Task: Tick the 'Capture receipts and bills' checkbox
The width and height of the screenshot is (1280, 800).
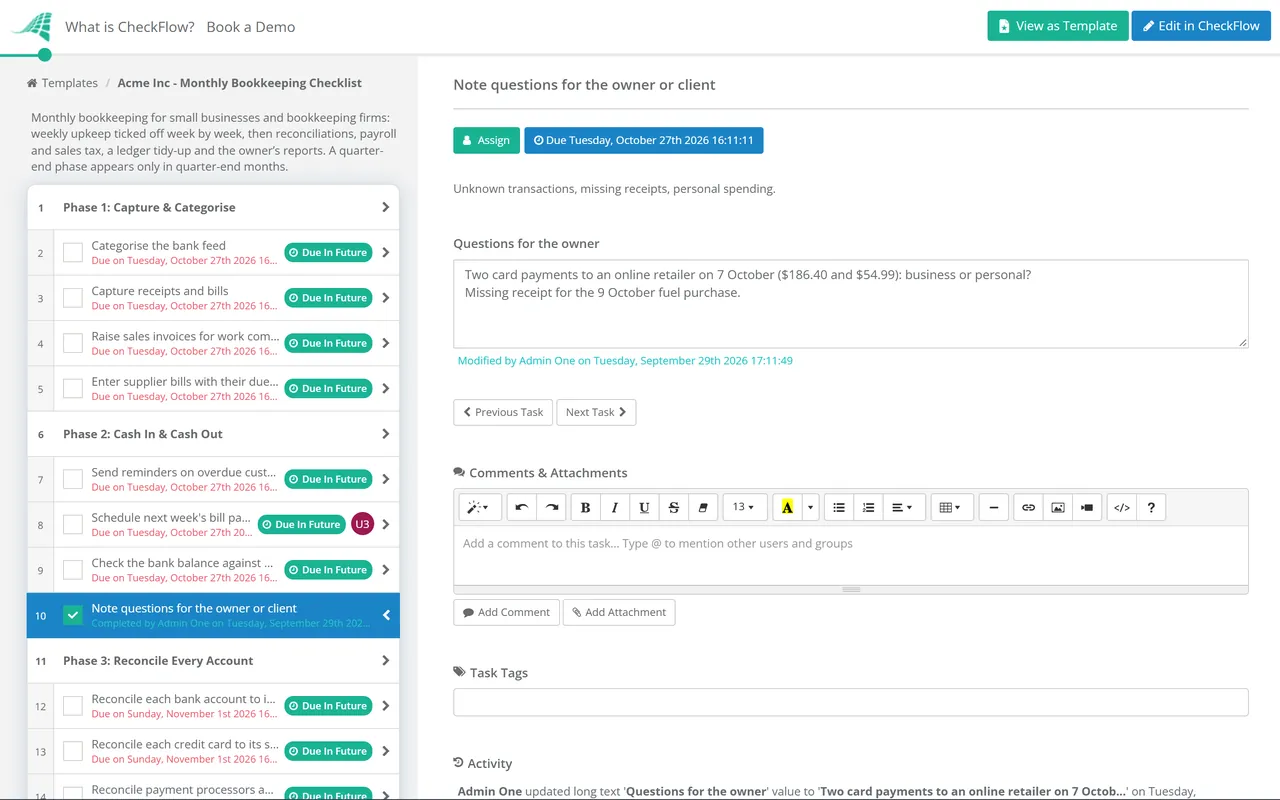Action: click(x=73, y=298)
